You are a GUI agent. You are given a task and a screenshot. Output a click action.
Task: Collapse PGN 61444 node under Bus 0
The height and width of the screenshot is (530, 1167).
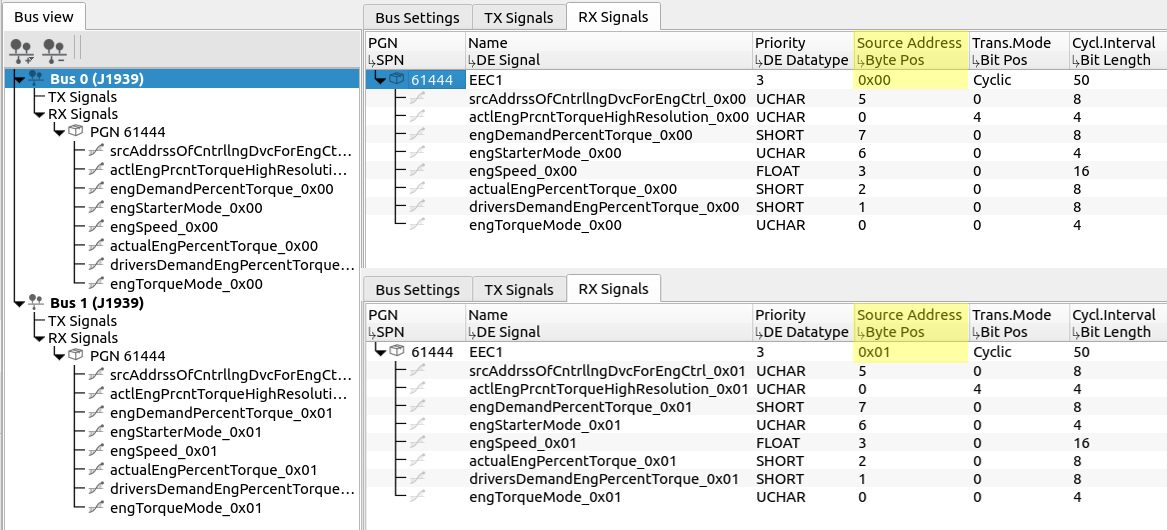pyautogui.click(x=59, y=132)
